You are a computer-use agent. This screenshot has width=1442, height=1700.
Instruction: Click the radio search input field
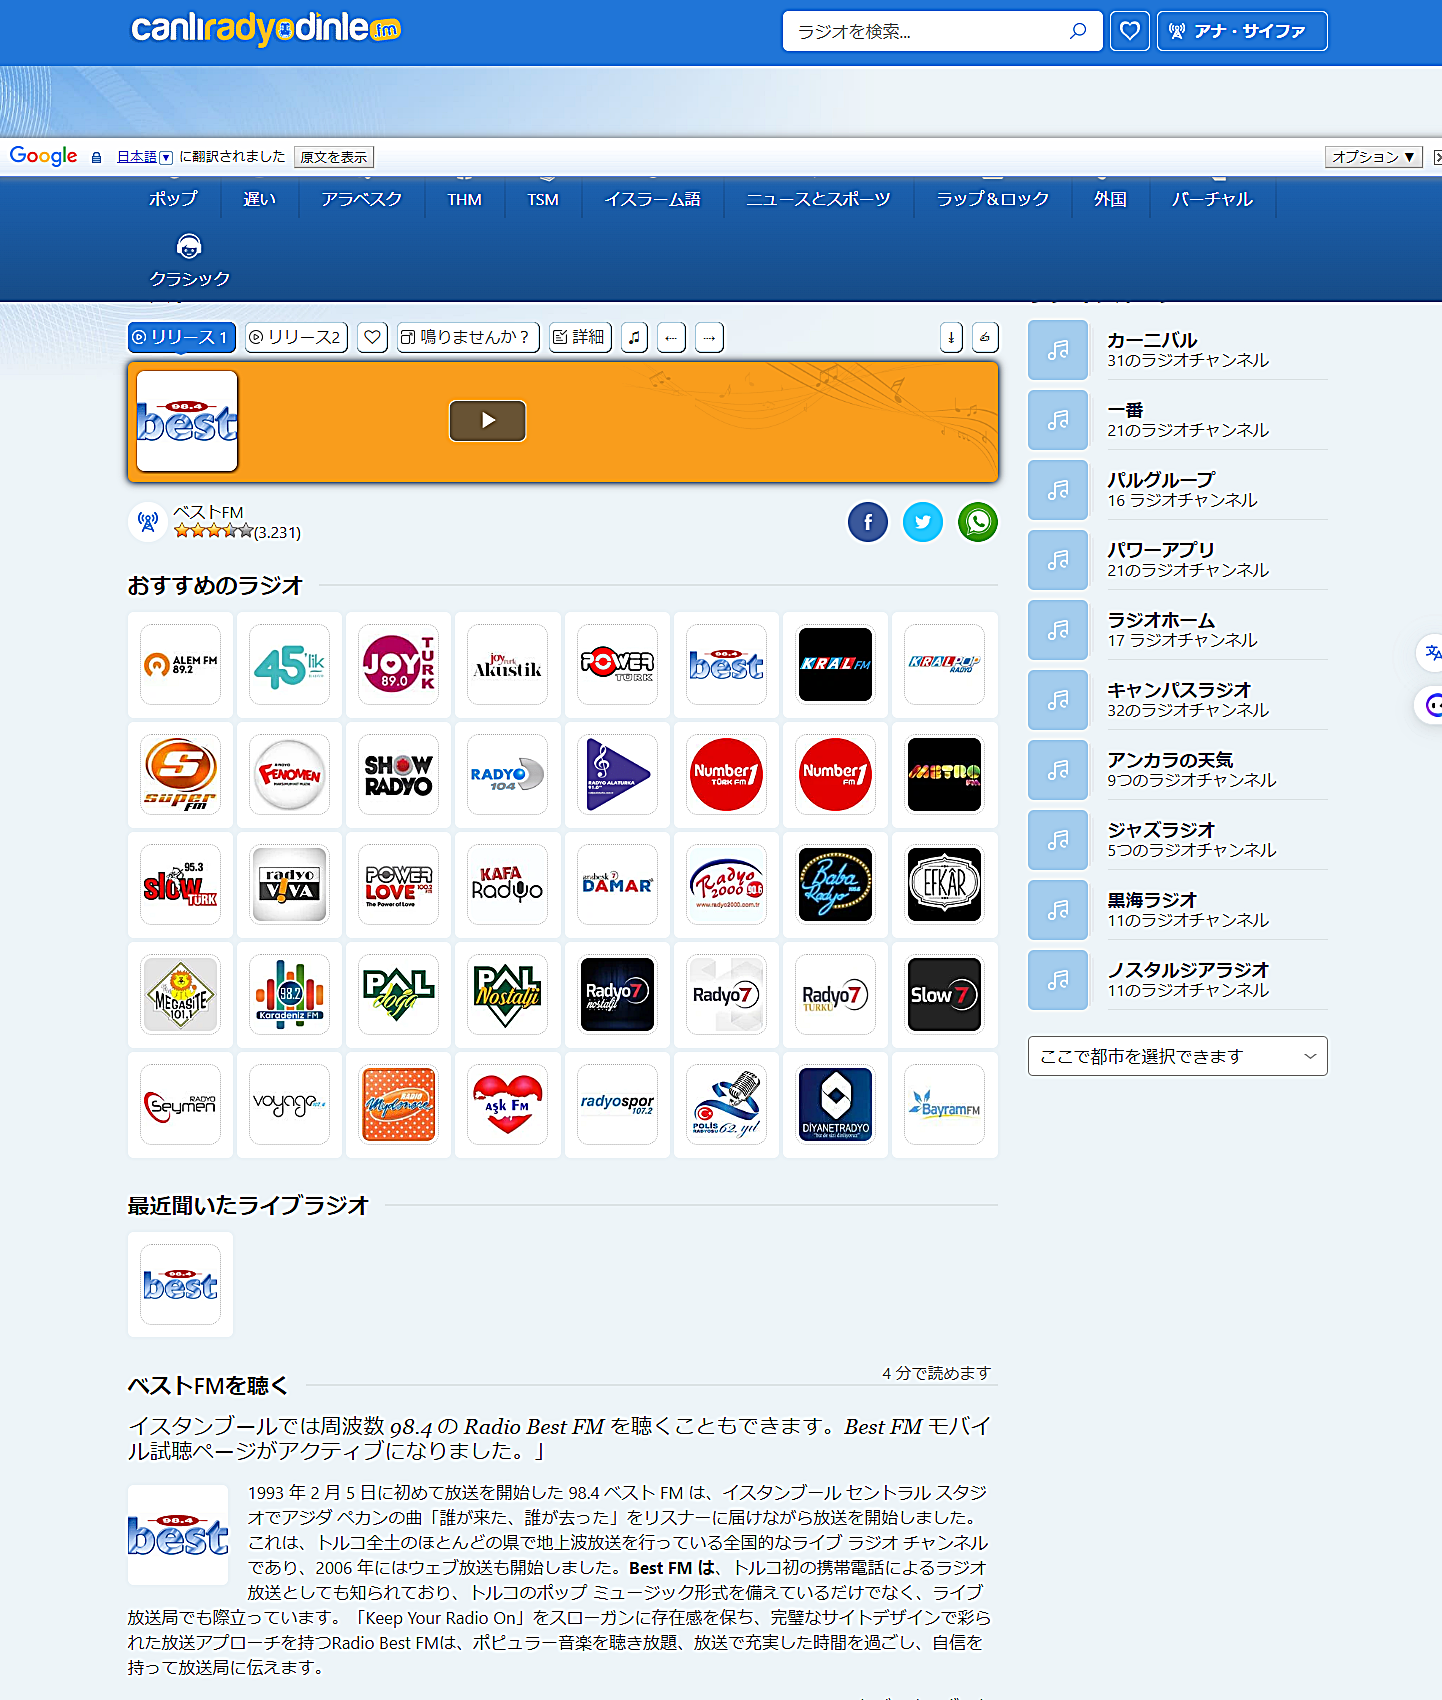925,31
